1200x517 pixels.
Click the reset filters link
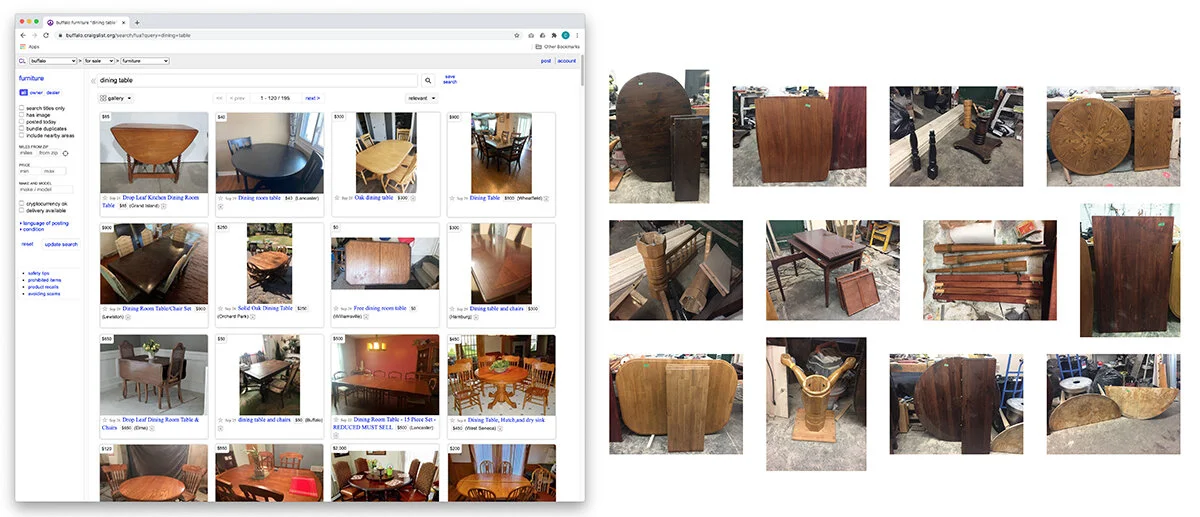pyautogui.click(x=27, y=244)
